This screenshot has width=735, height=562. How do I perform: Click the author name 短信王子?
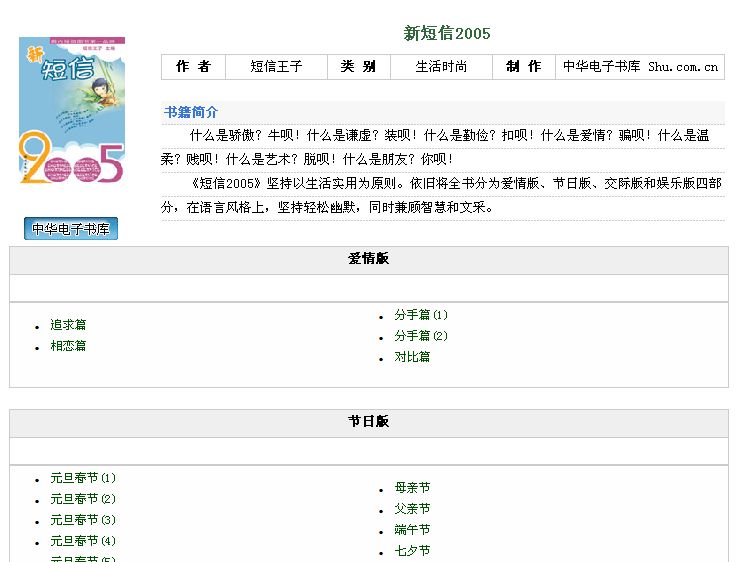(x=276, y=67)
